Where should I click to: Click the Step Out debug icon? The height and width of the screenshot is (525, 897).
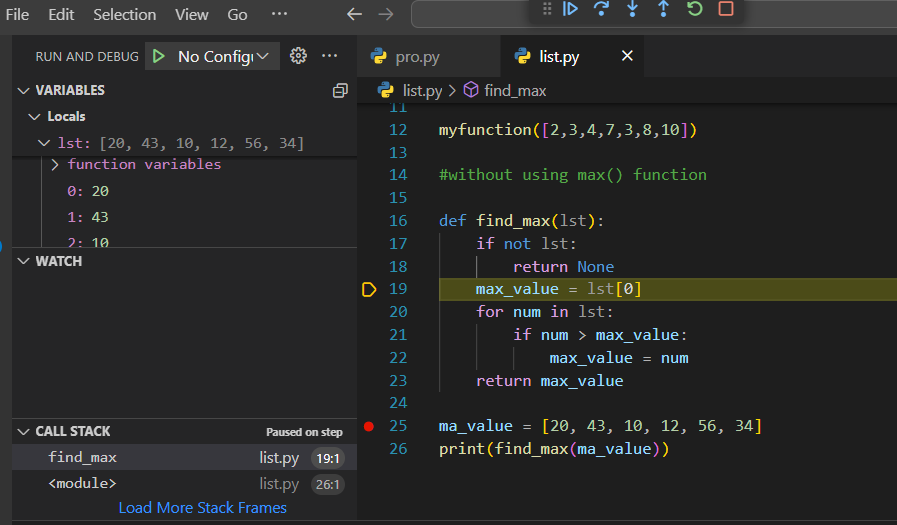point(663,9)
